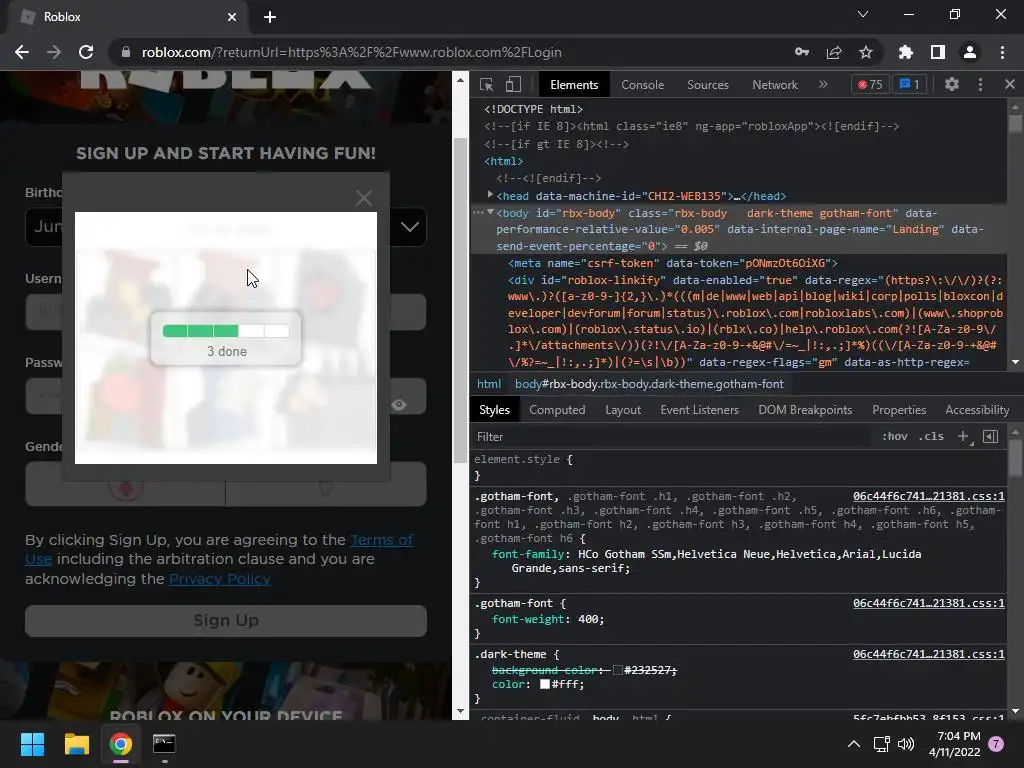
Task: Open the network icon in system tray
Action: click(x=882, y=744)
